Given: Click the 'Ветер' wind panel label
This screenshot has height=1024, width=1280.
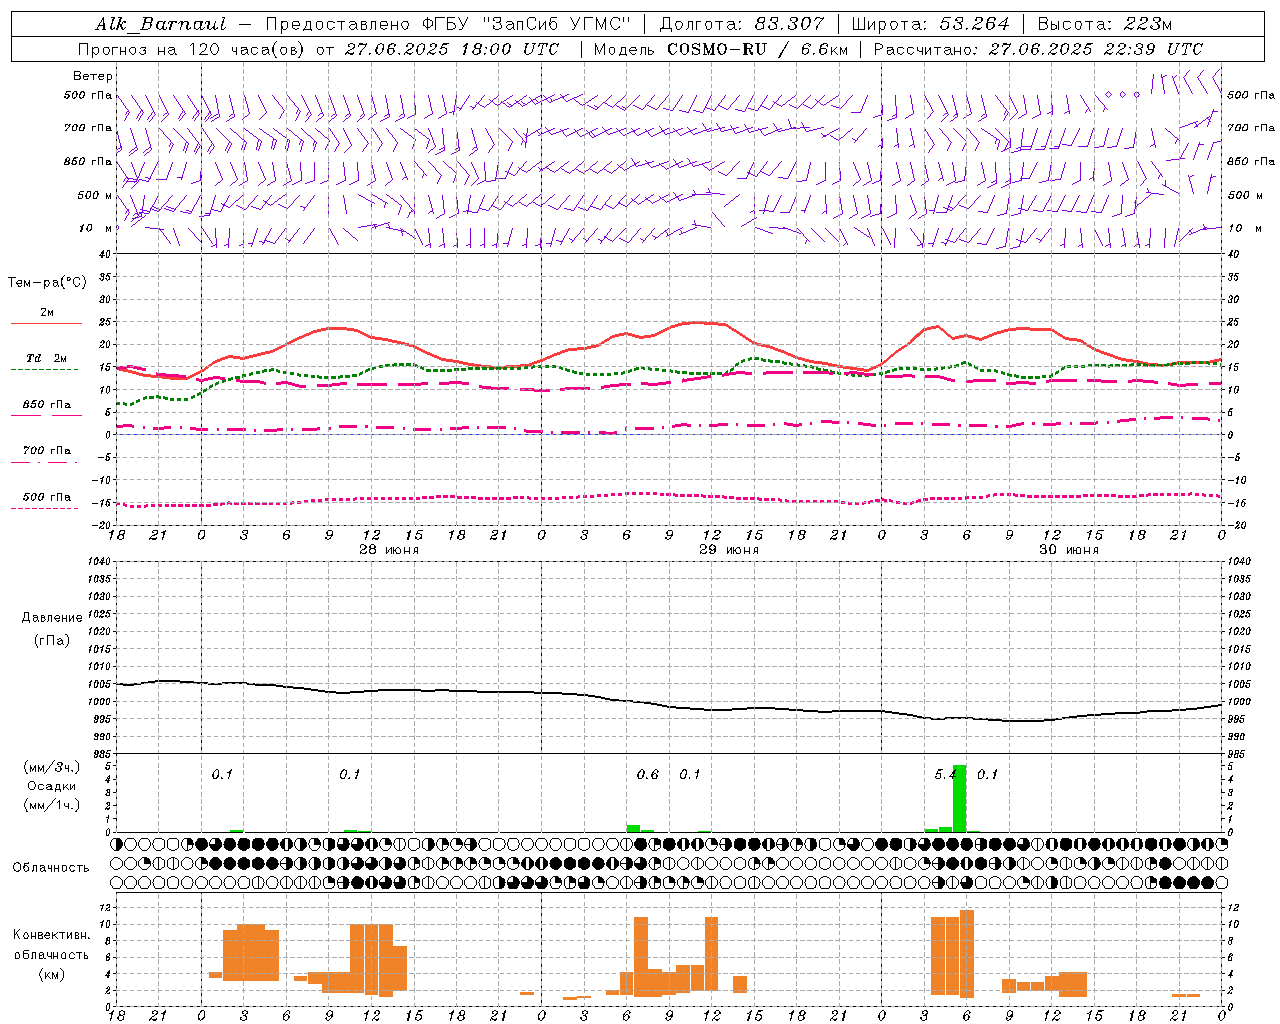Looking at the screenshot, I should tap(93, 76).
